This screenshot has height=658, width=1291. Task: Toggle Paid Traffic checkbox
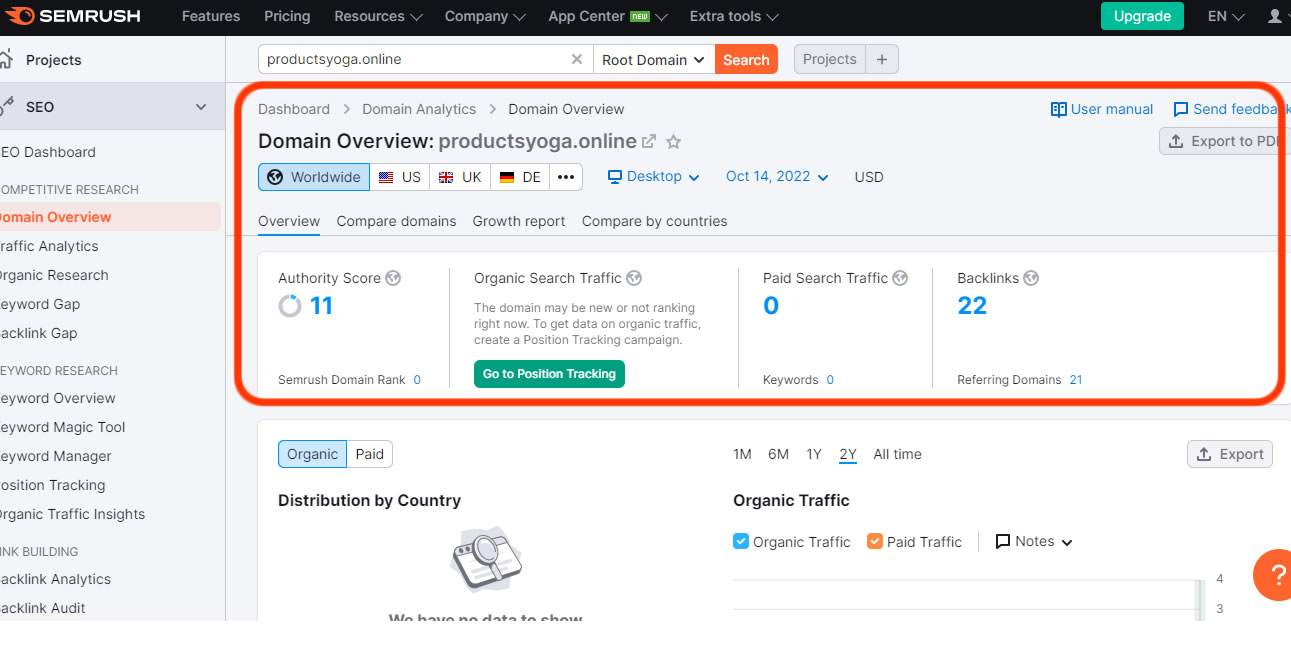(875, 541)
